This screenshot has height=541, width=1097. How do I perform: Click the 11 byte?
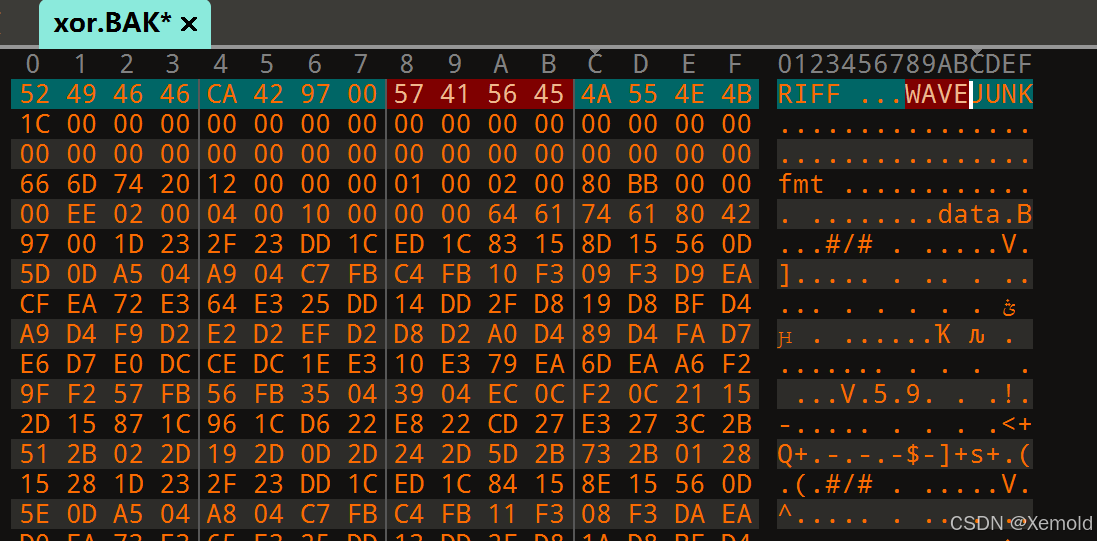[502, 515]
